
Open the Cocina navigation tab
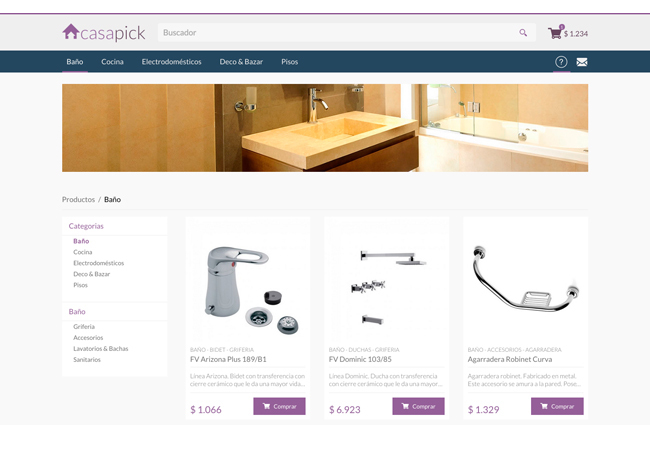[112, 62]
